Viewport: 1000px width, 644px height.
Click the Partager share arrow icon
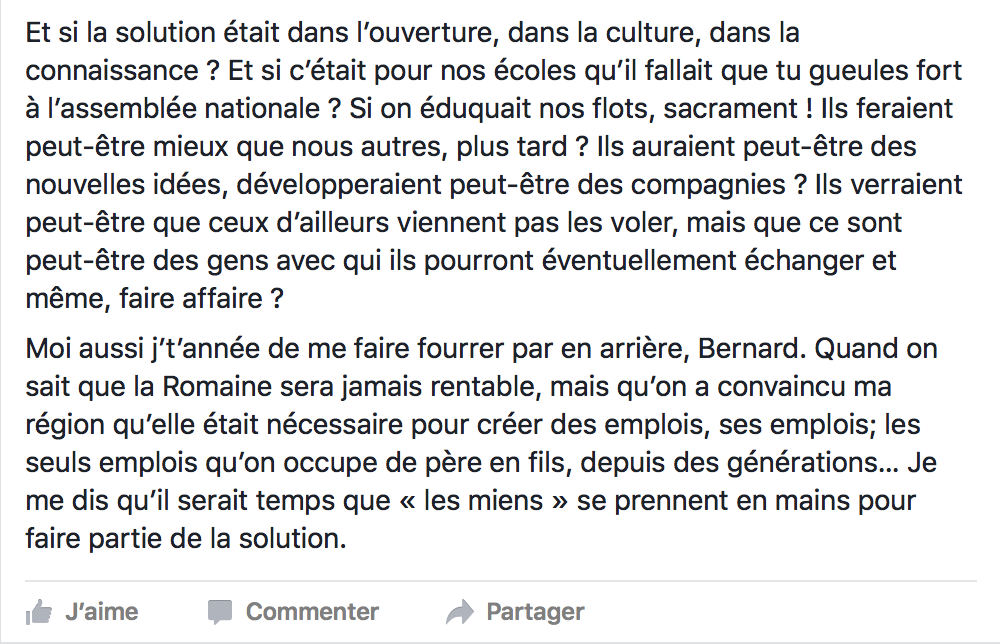pos(460,613)
